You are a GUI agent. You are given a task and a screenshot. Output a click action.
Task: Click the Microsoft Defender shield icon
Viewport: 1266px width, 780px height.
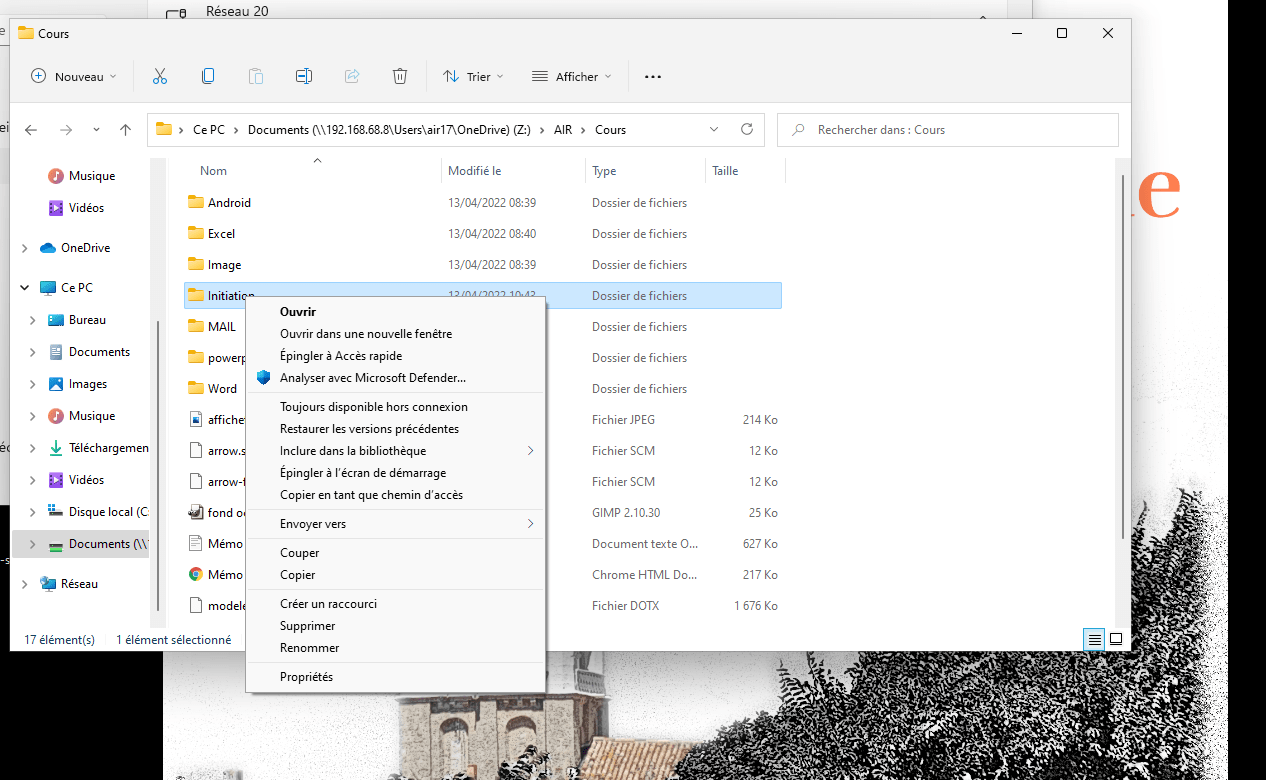264,378
